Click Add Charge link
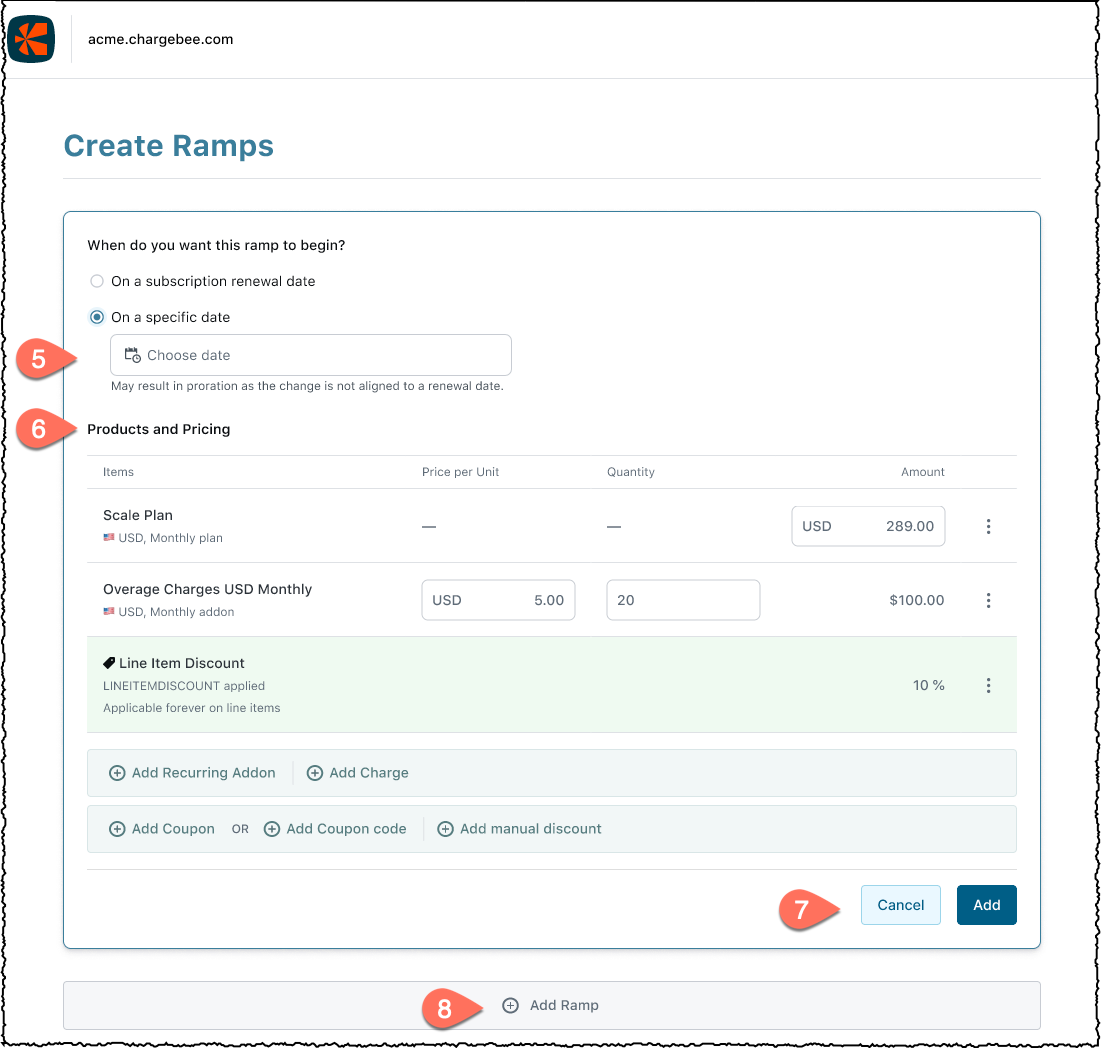 pos(368,773)
